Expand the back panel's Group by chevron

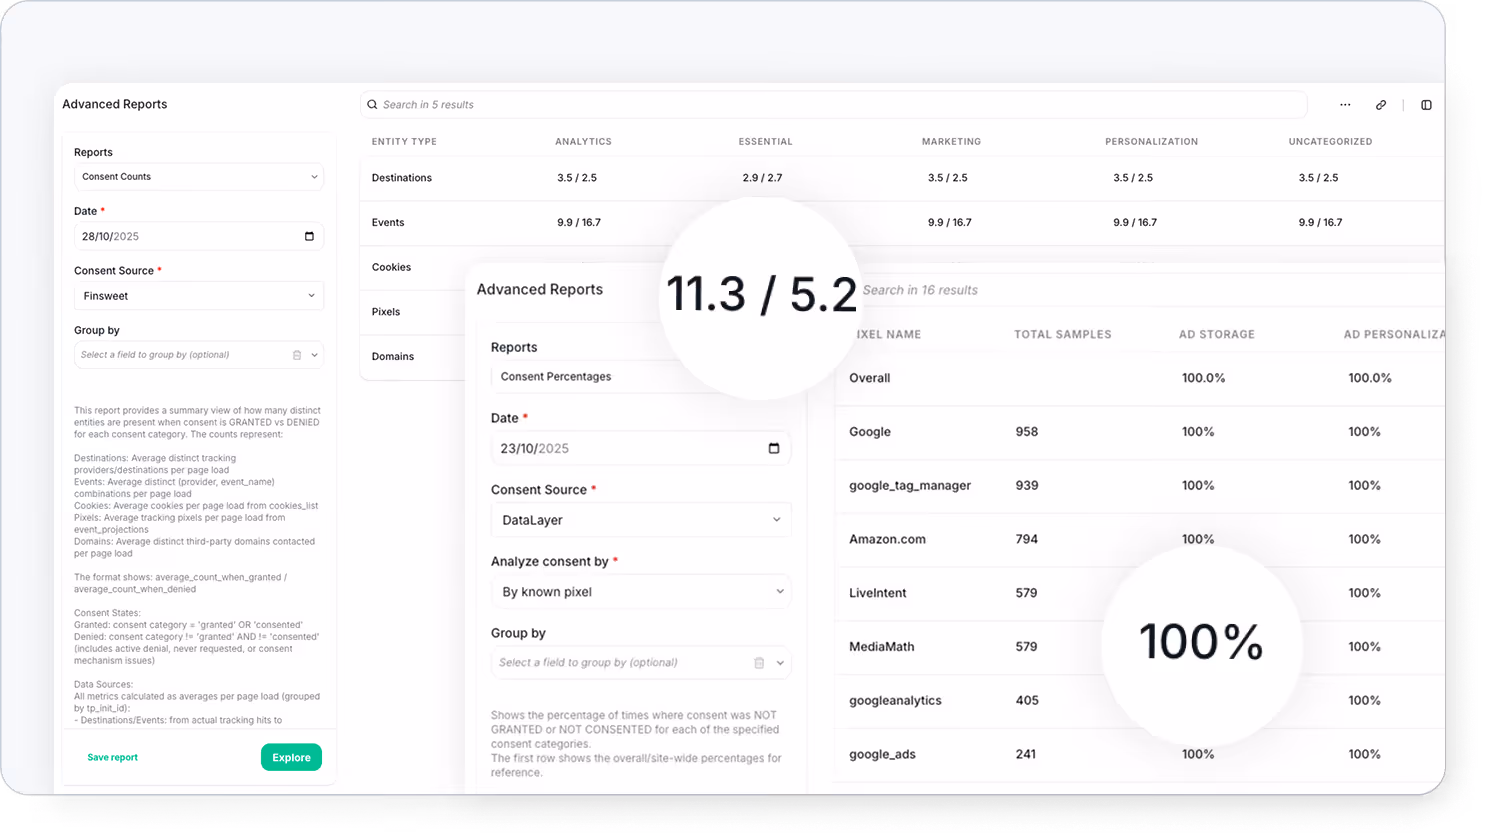[x=314, y=355]
